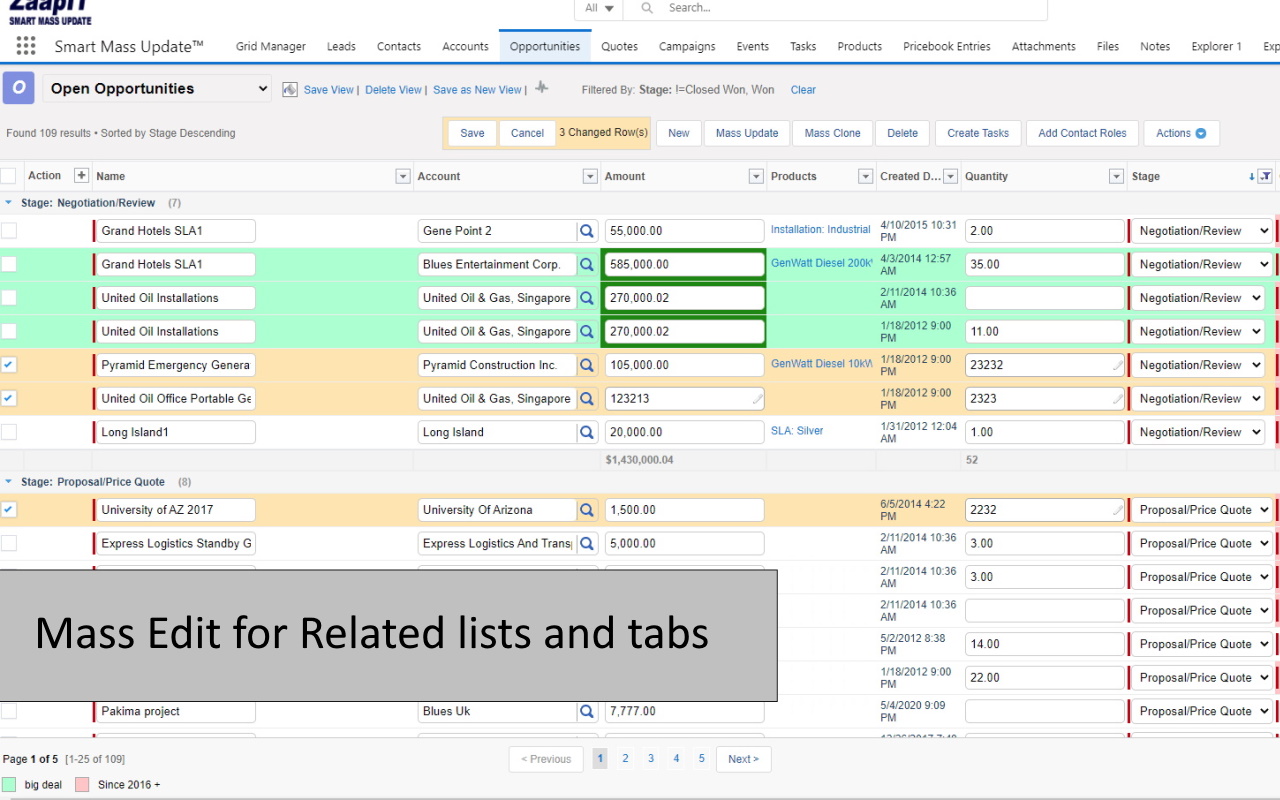Click the purple Opportunities object icon
Image resolution: width=1280 pixels, height=800 pixels.
[18, 88]
